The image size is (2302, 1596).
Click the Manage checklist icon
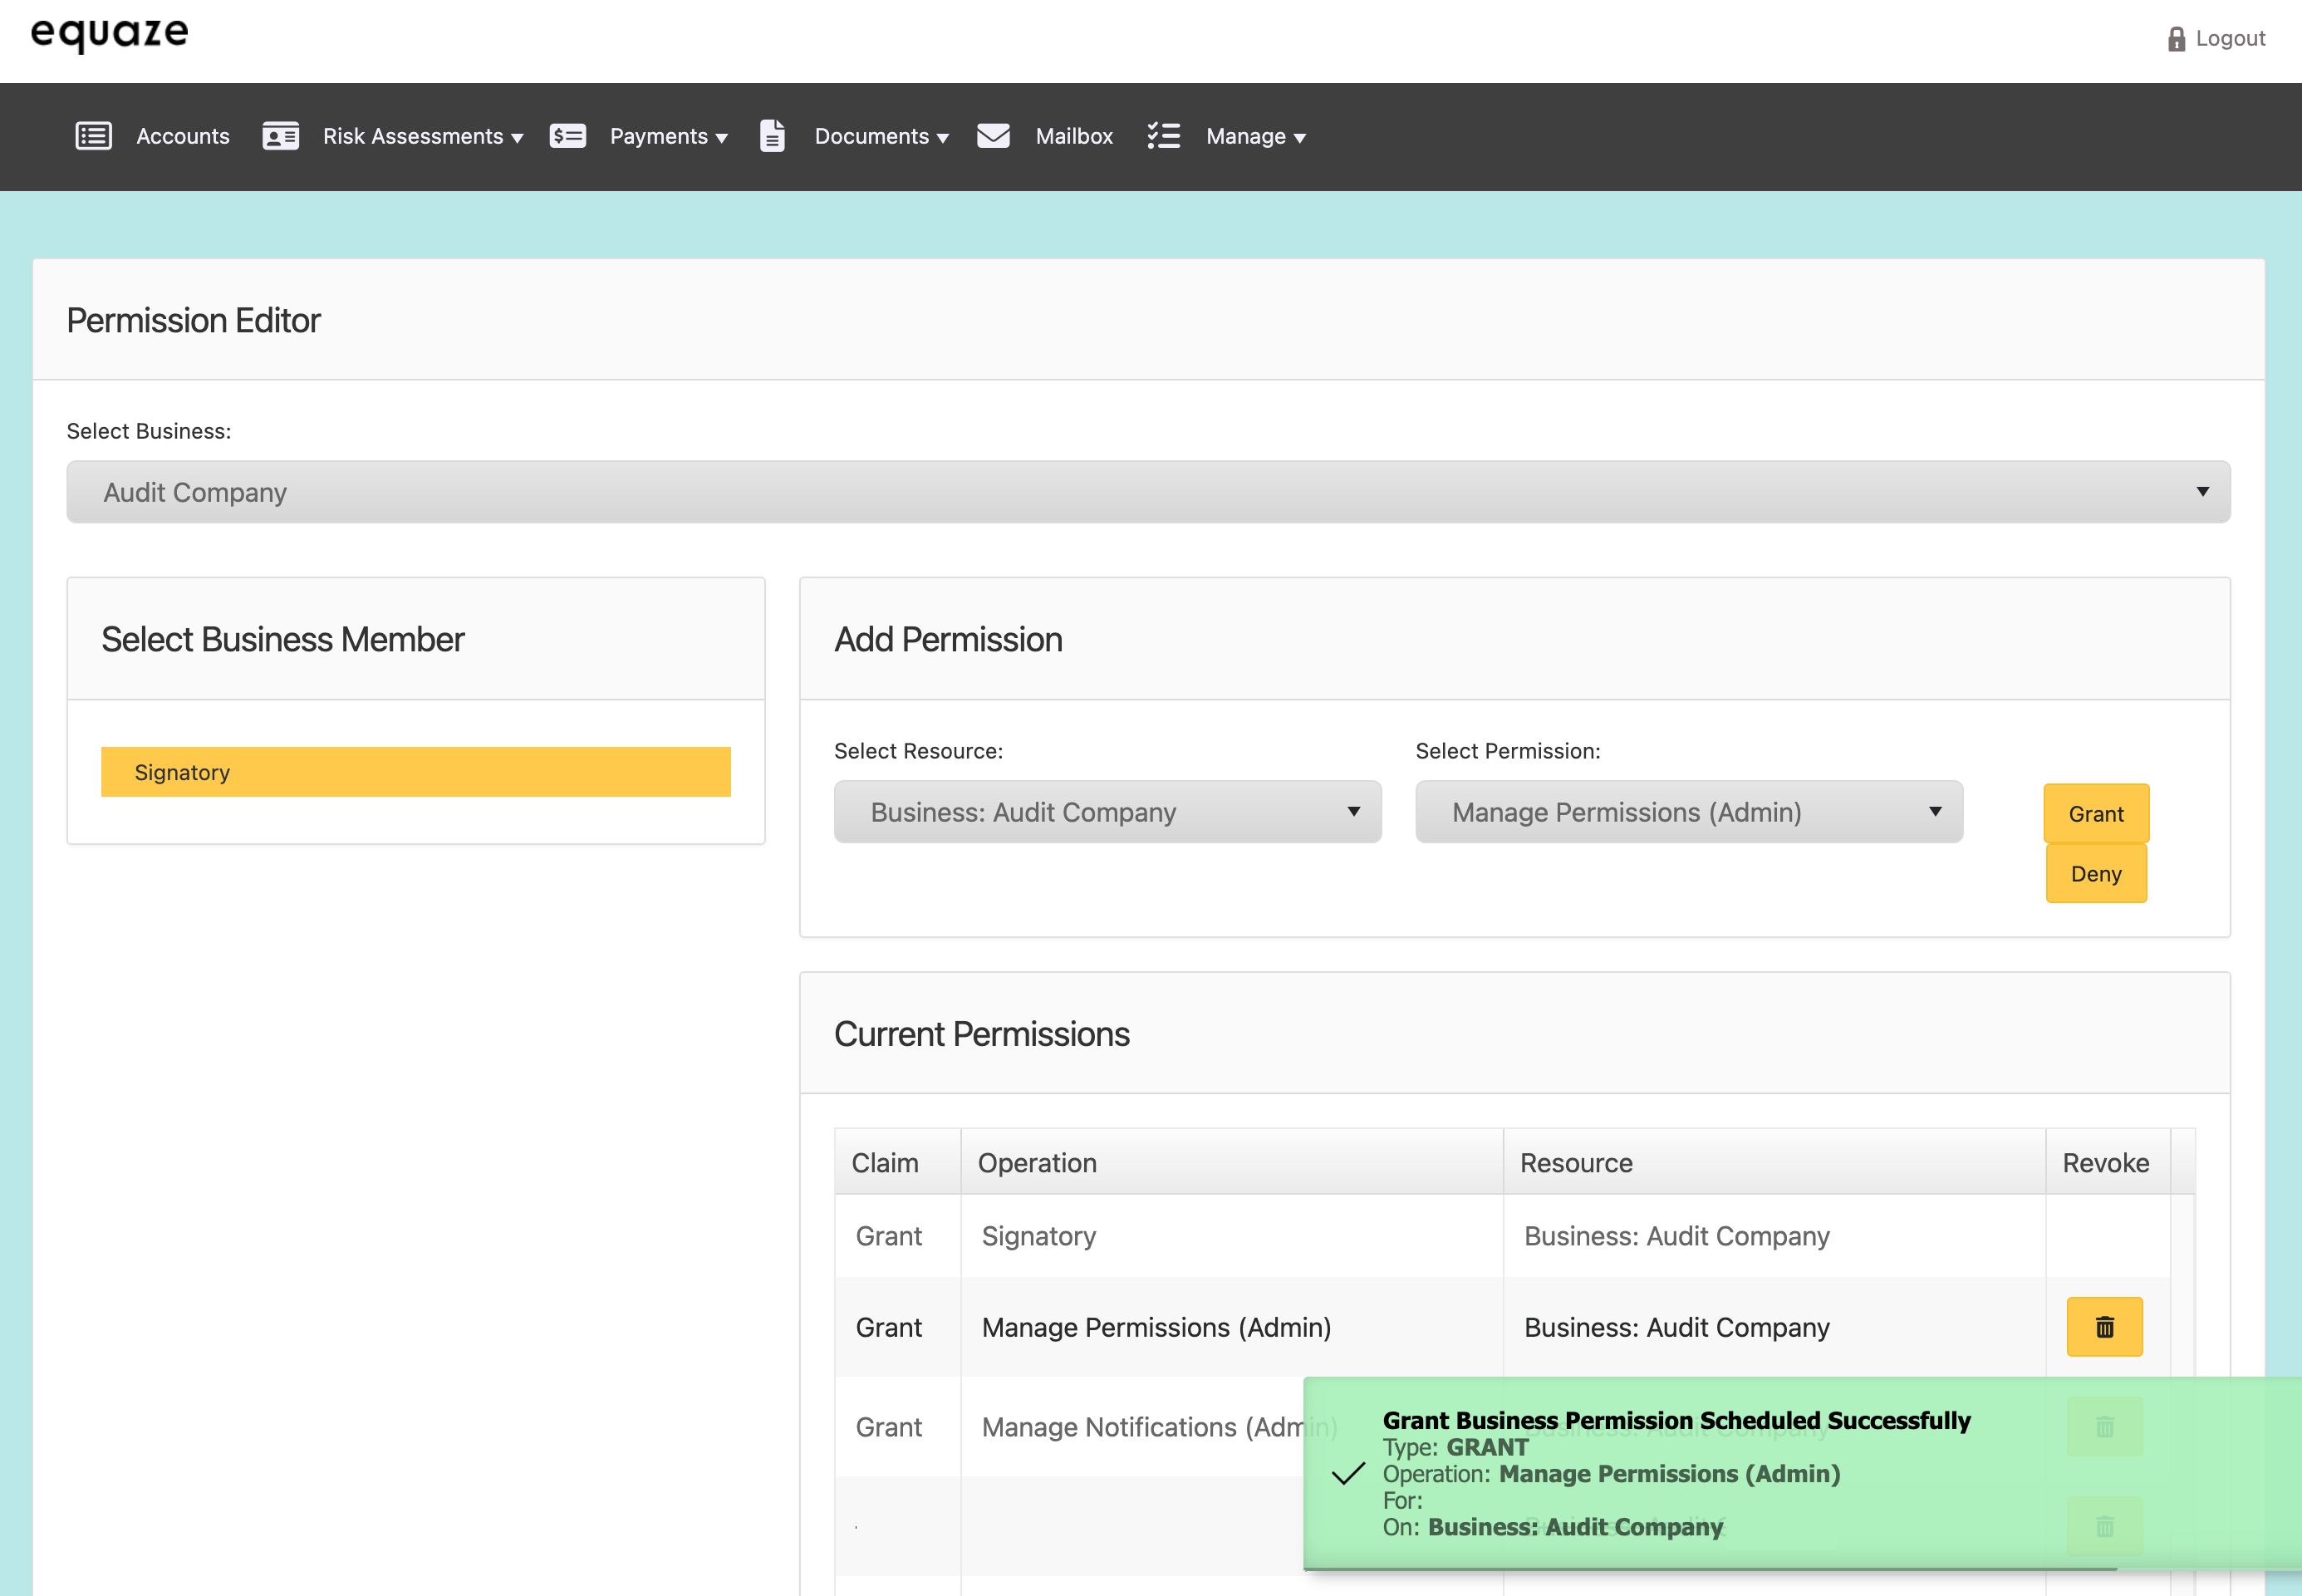[x=1163, y=136]
